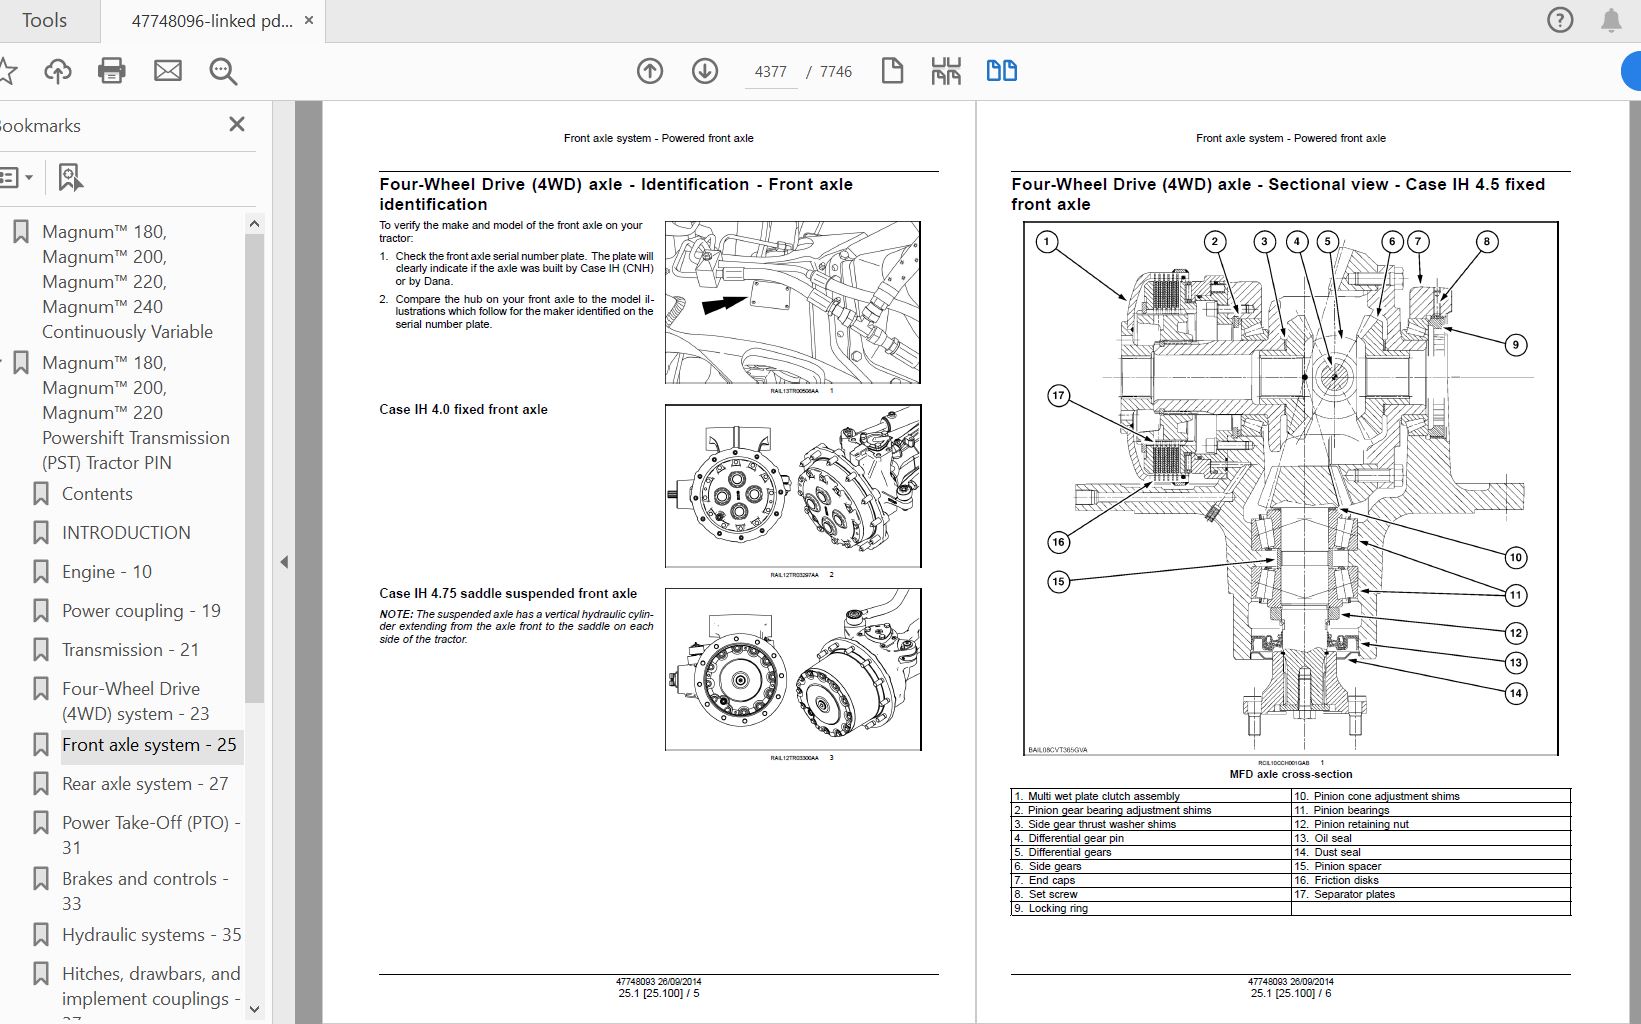Screen dimensions: 1641x1024
Task: Open notifications bell icon
Action: 1611,20
